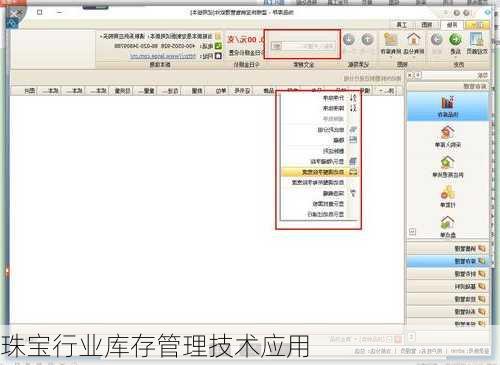Open the dropdown button in the red-boxed search field

coord(276,46)
